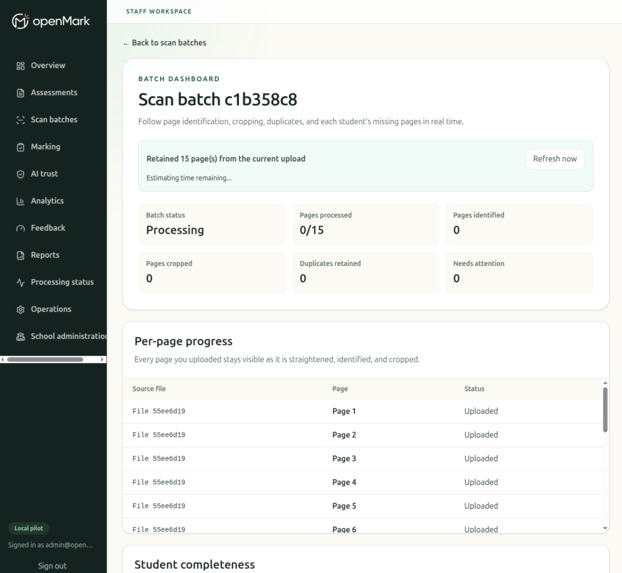Screen dimensions: 622x573
Task: Click the Pages cropped card
Action: [x=212, y=272]
